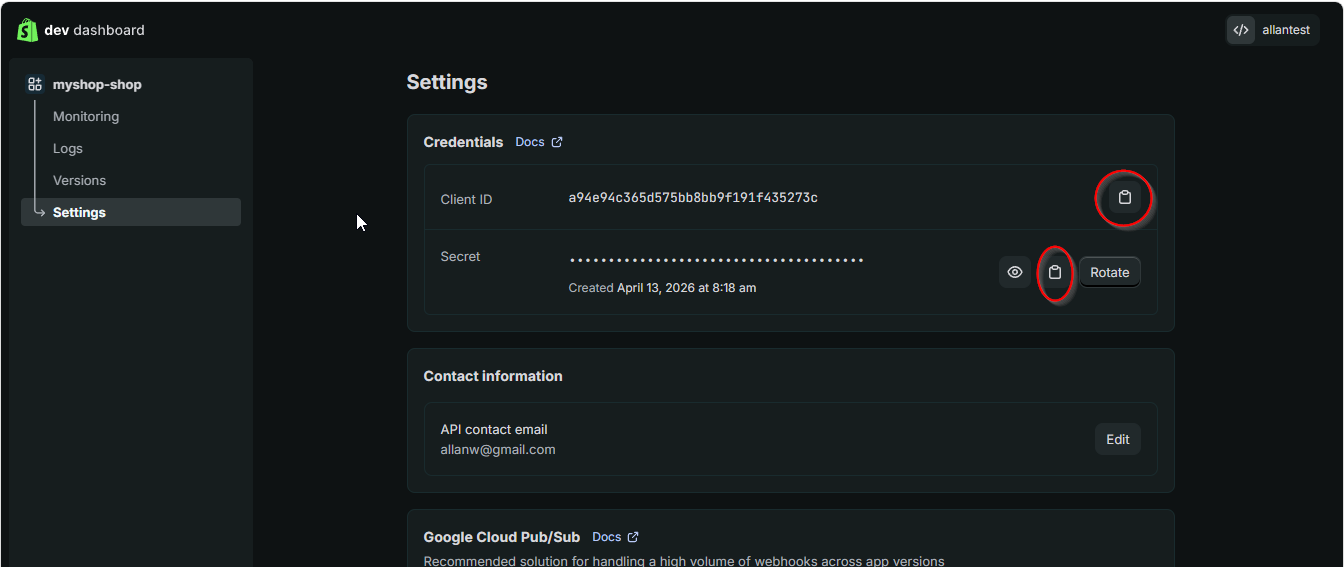The image size is (1344, 567).
Task: Edit the API contact email
Action: point(1118,439)
